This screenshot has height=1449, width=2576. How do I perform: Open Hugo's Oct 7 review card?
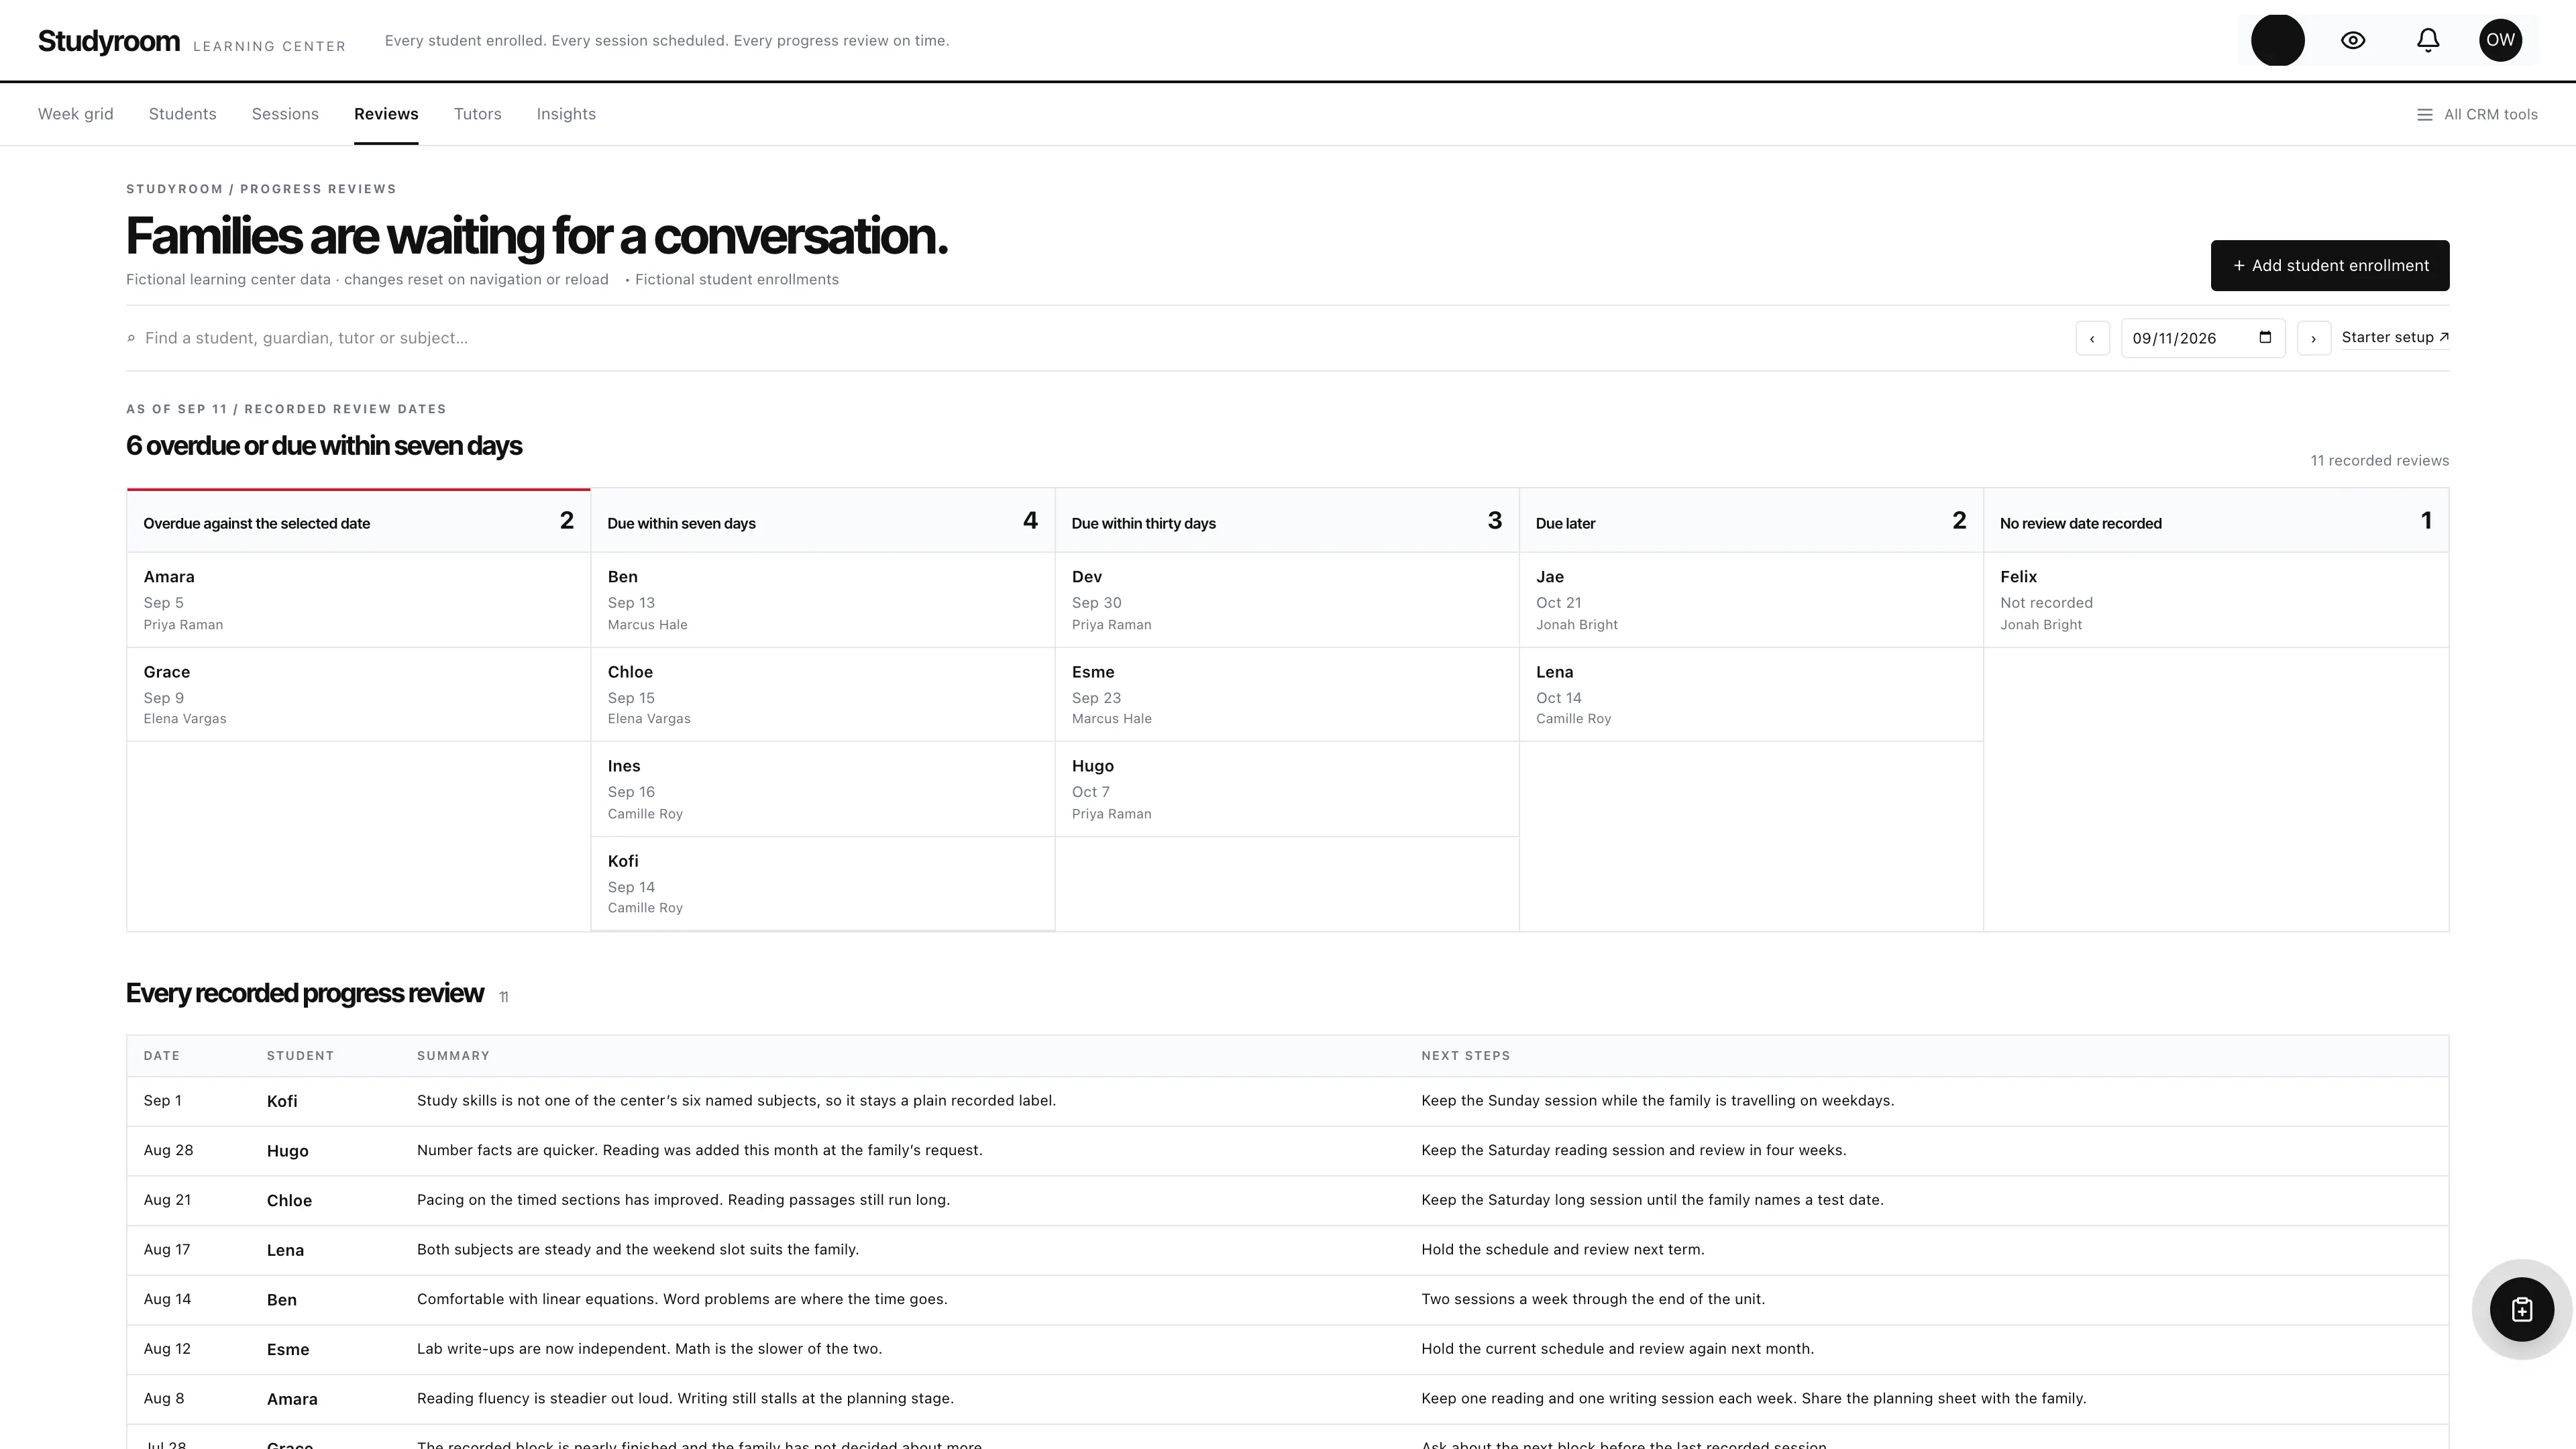point(1287,789)
